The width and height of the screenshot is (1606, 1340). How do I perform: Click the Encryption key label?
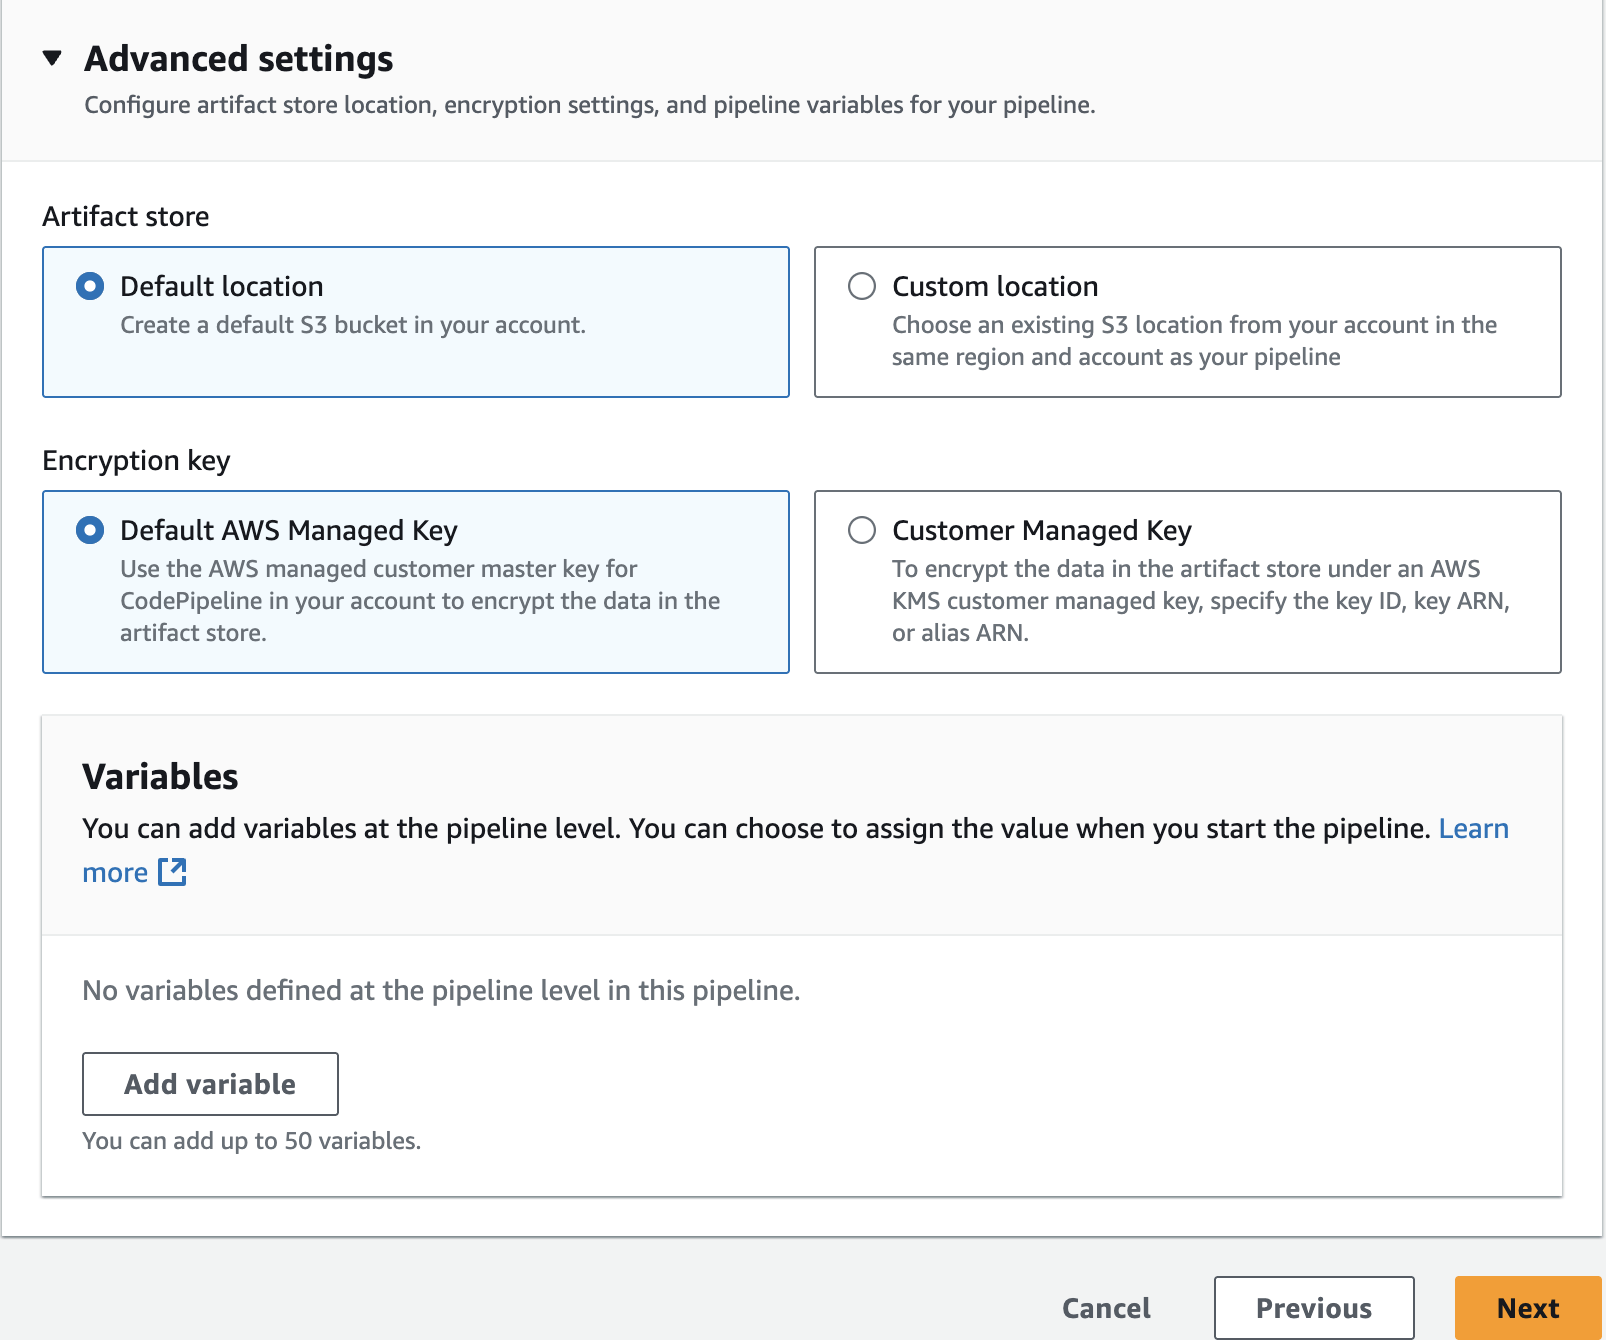click(x=136, y=461)
